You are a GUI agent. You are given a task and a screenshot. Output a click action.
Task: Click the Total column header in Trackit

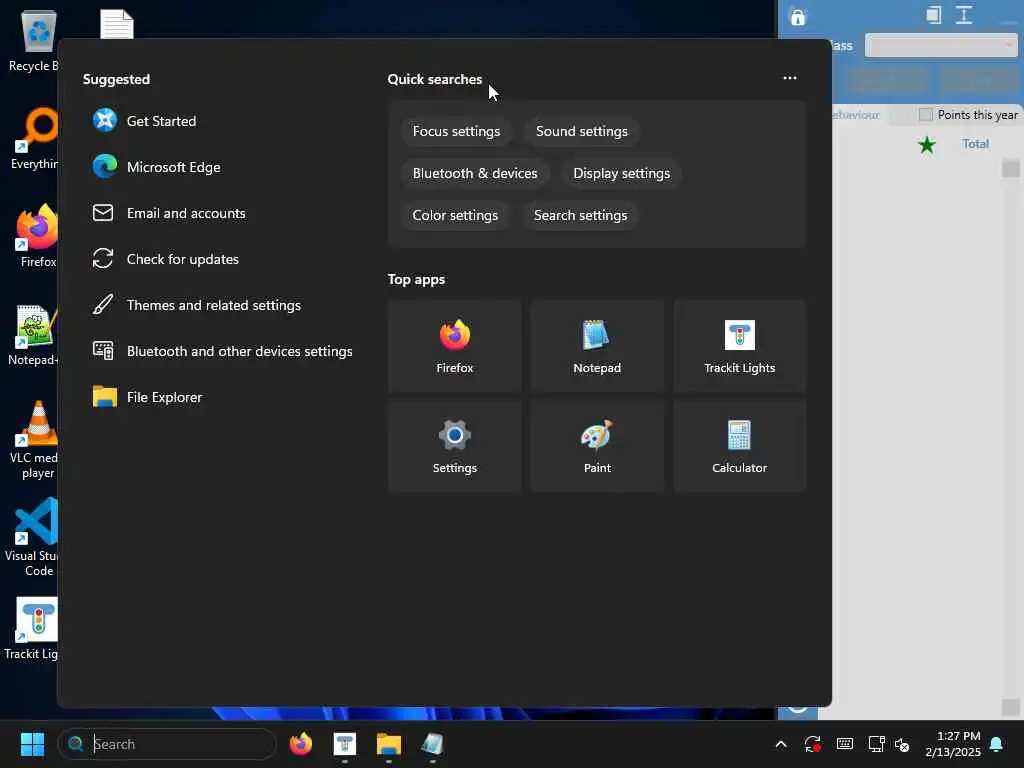(975, 144)
